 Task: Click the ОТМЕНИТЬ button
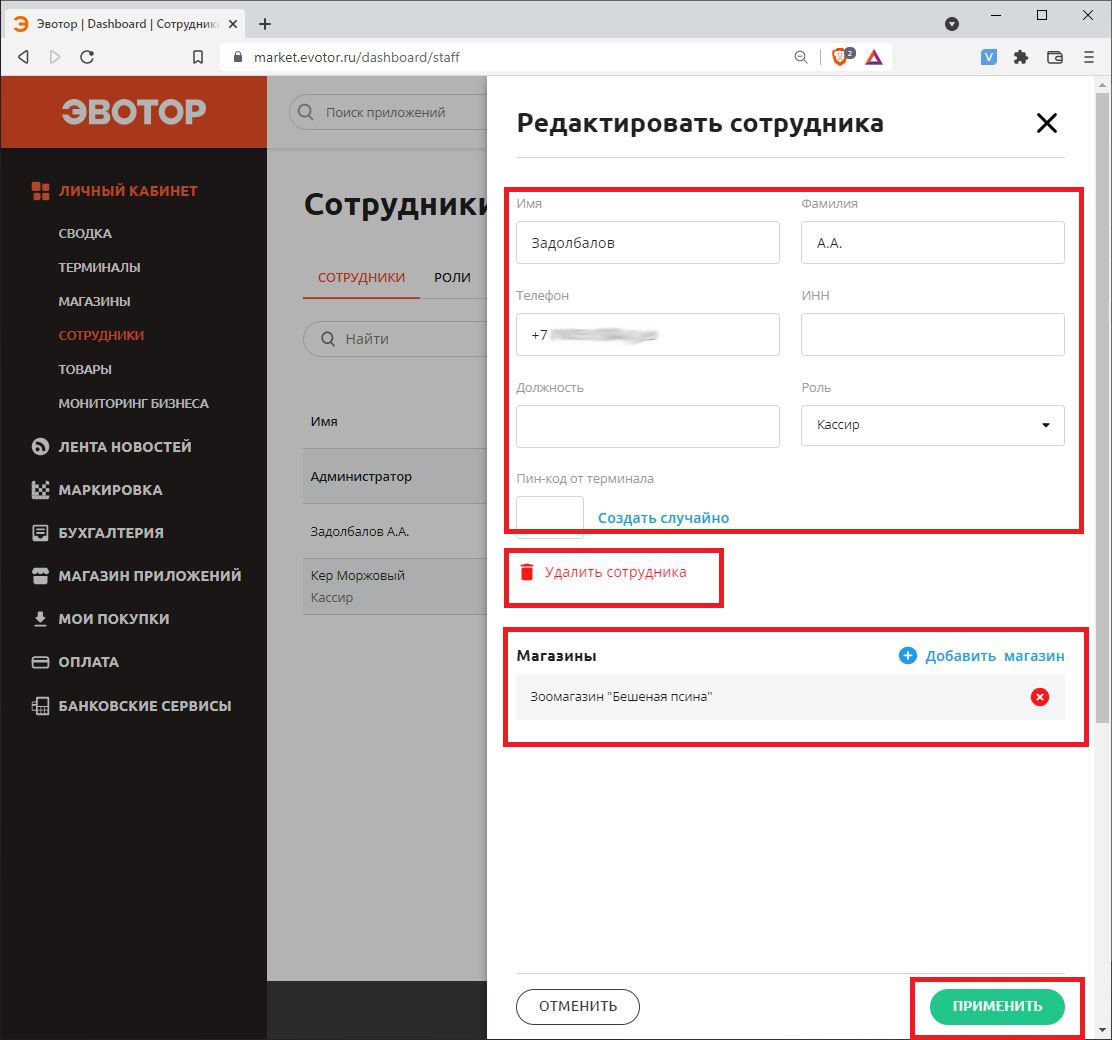coord(577,1007)
